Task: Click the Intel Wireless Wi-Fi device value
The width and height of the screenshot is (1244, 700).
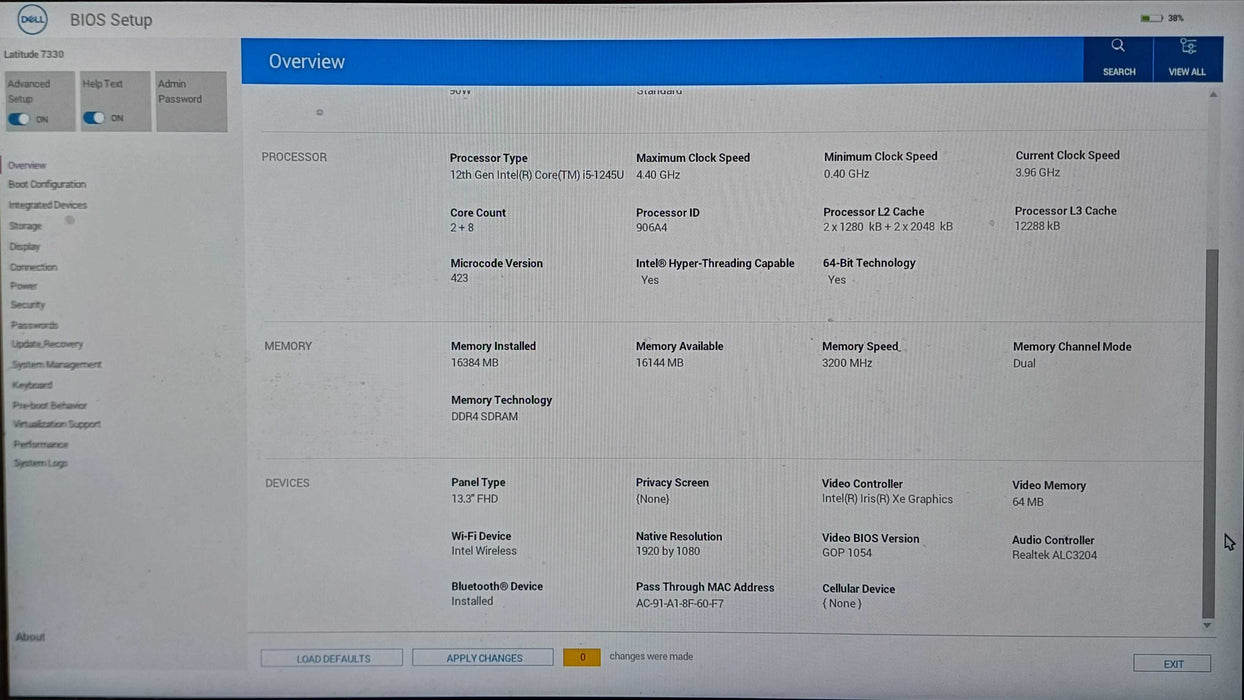Action: [x=484, y=551]
